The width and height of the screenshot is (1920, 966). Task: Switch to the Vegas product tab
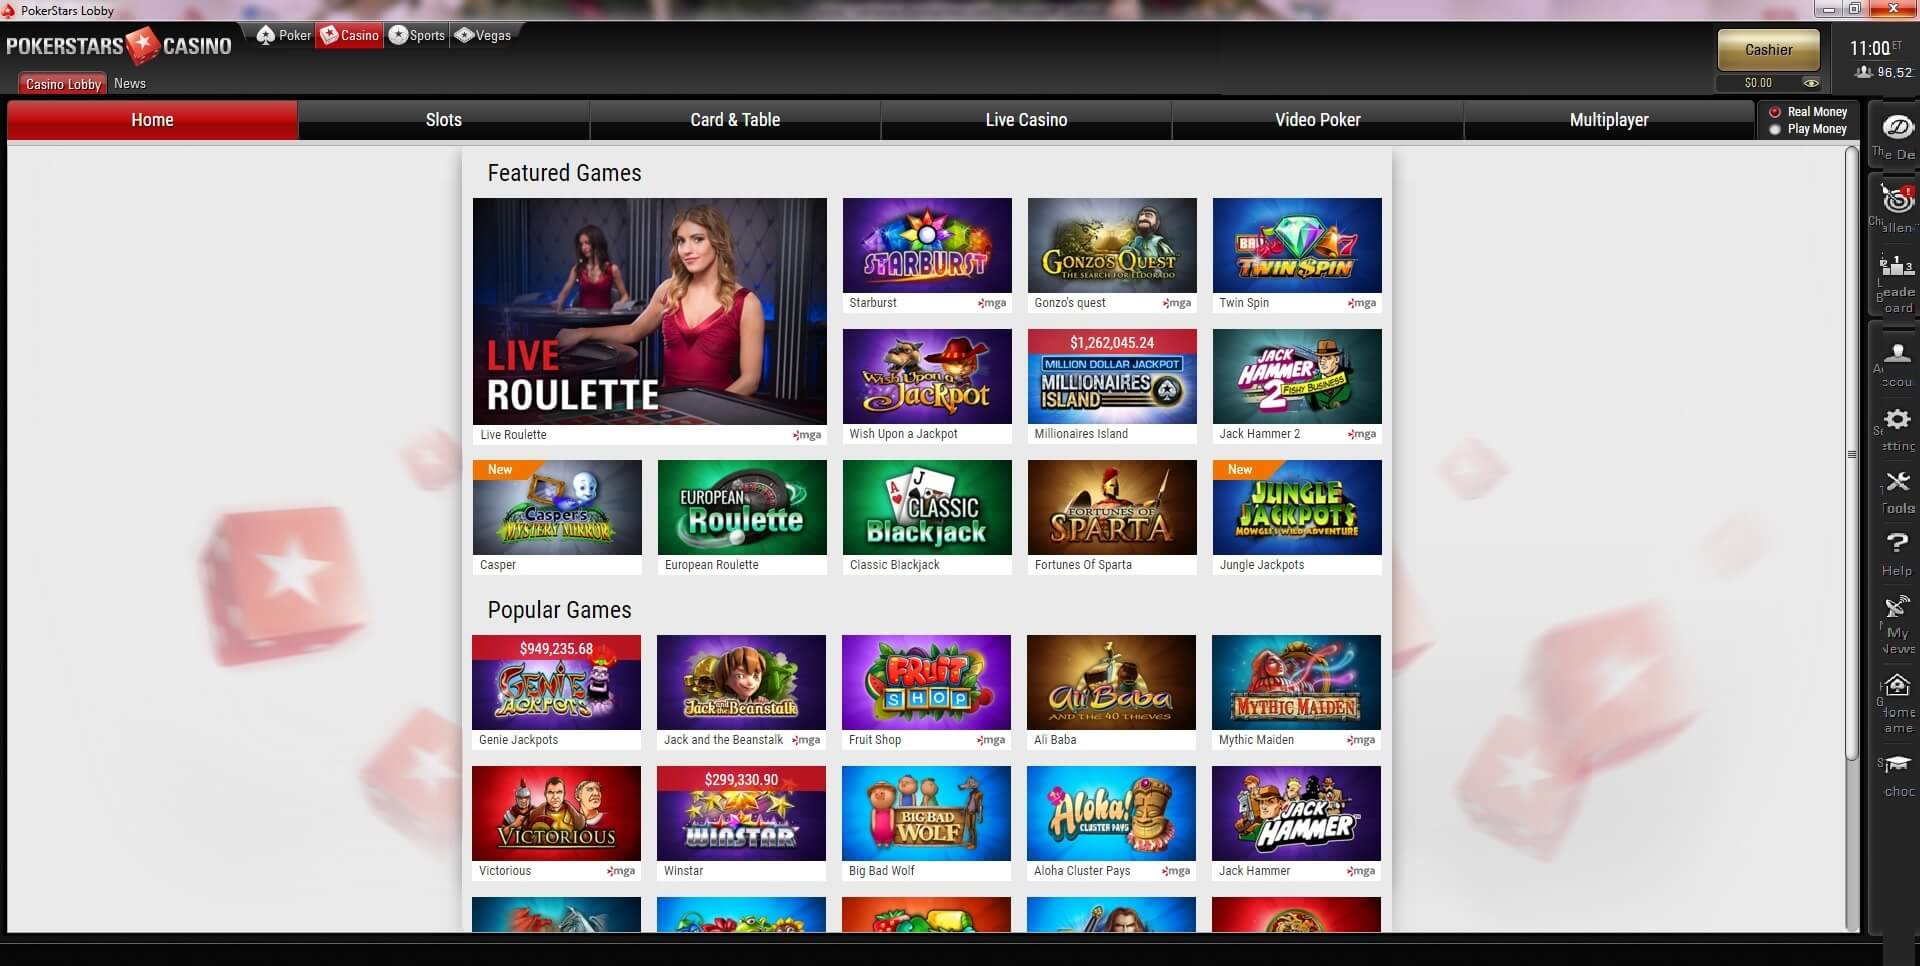tap(483, 35)
